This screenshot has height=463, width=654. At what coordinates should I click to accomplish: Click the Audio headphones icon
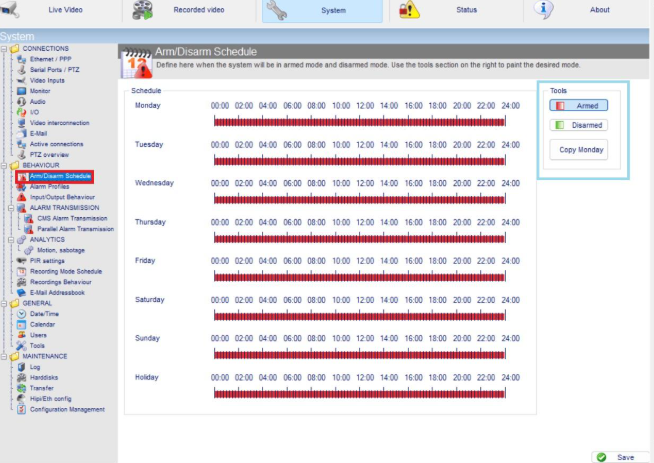click(x=21, y=102)
